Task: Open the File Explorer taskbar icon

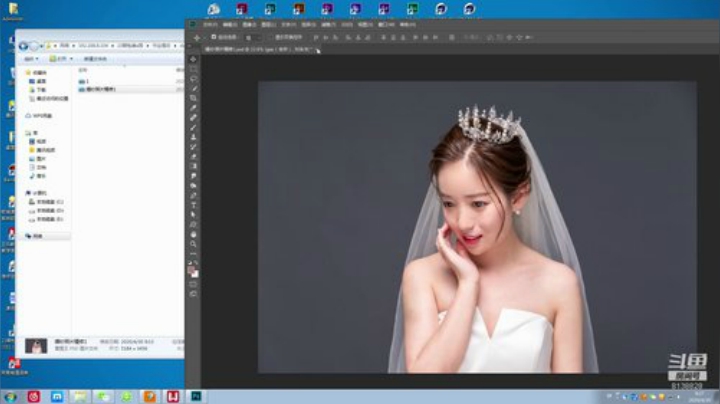Action: pos(80,396)
